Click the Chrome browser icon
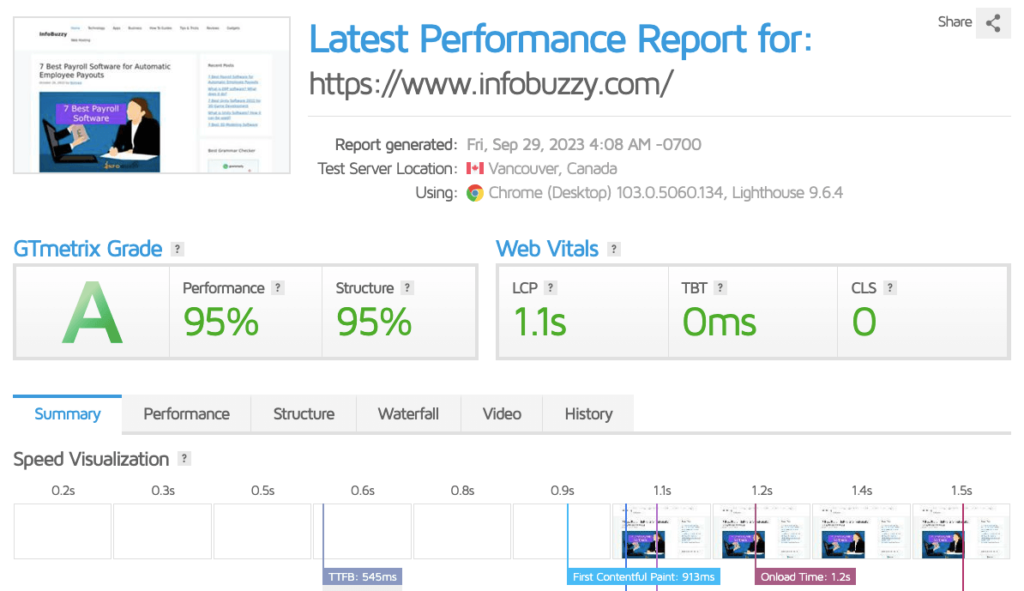Screen dimensions: 1024x591 (475, 193)
